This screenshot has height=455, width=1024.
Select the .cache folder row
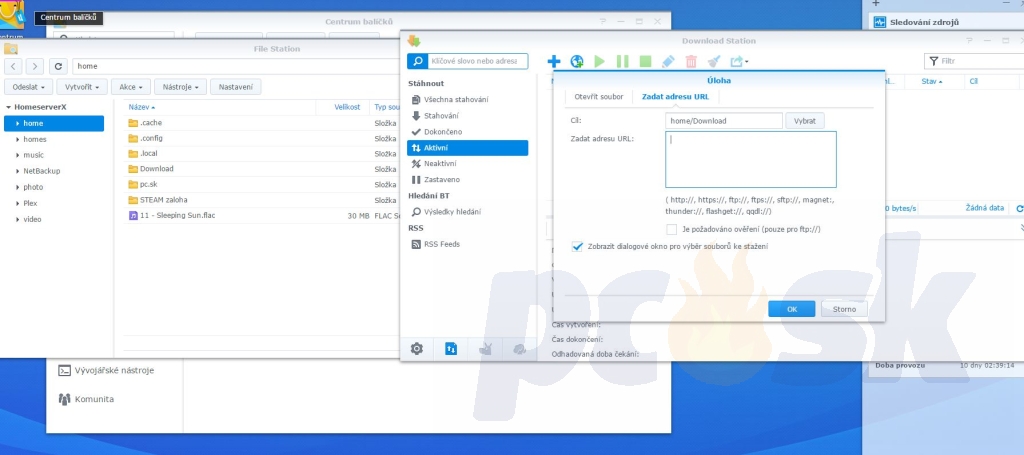261,123
